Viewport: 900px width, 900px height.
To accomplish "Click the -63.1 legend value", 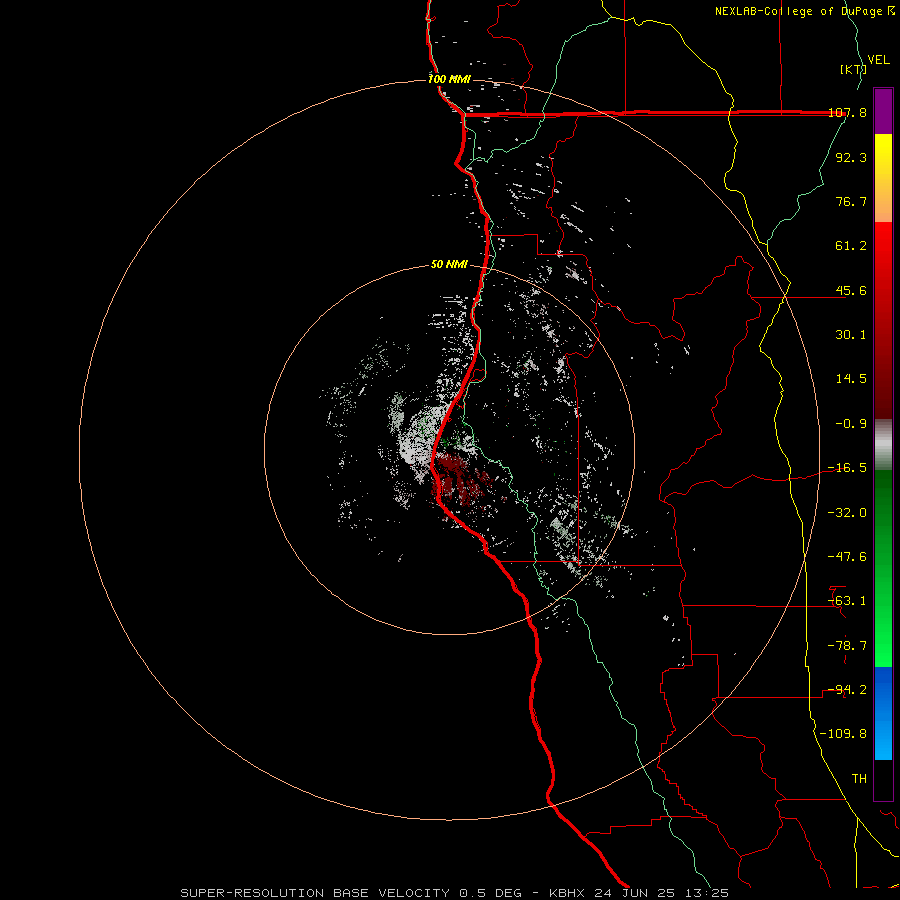I will (847, 601).
